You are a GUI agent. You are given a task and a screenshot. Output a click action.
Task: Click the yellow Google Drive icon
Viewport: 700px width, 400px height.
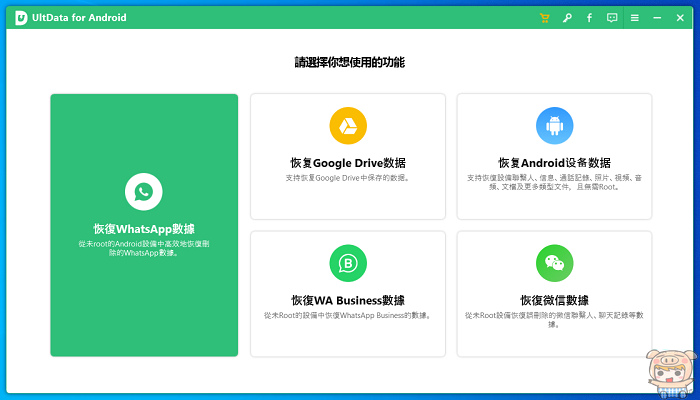(348, 125)
